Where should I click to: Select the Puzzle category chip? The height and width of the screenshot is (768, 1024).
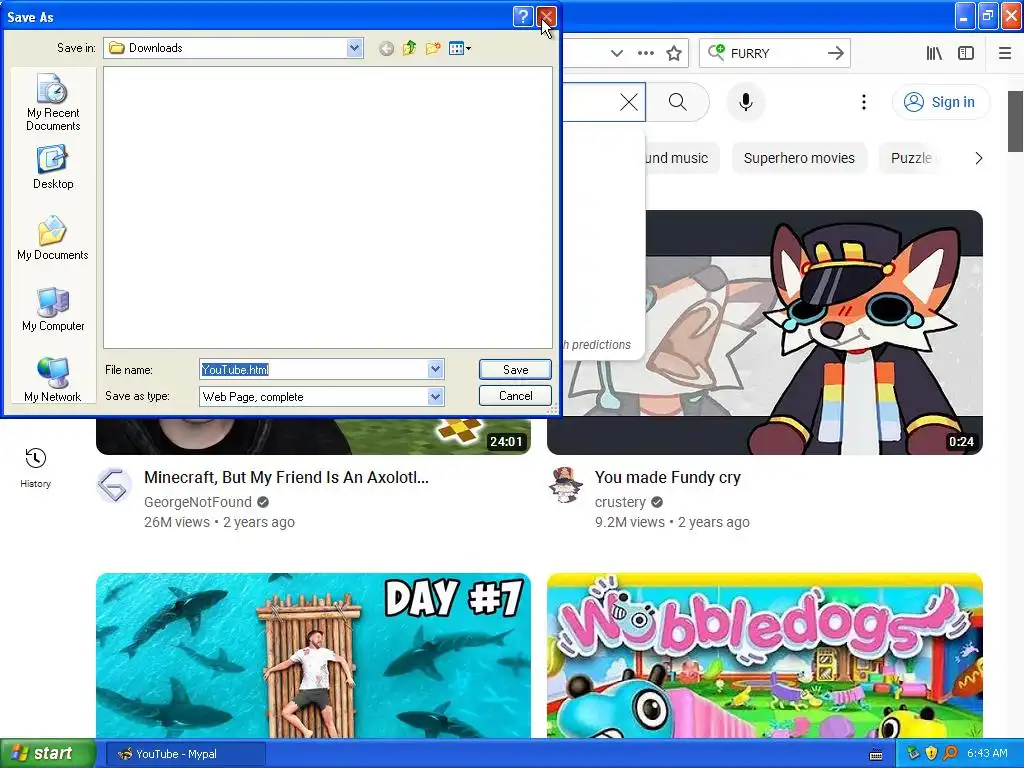911,158
